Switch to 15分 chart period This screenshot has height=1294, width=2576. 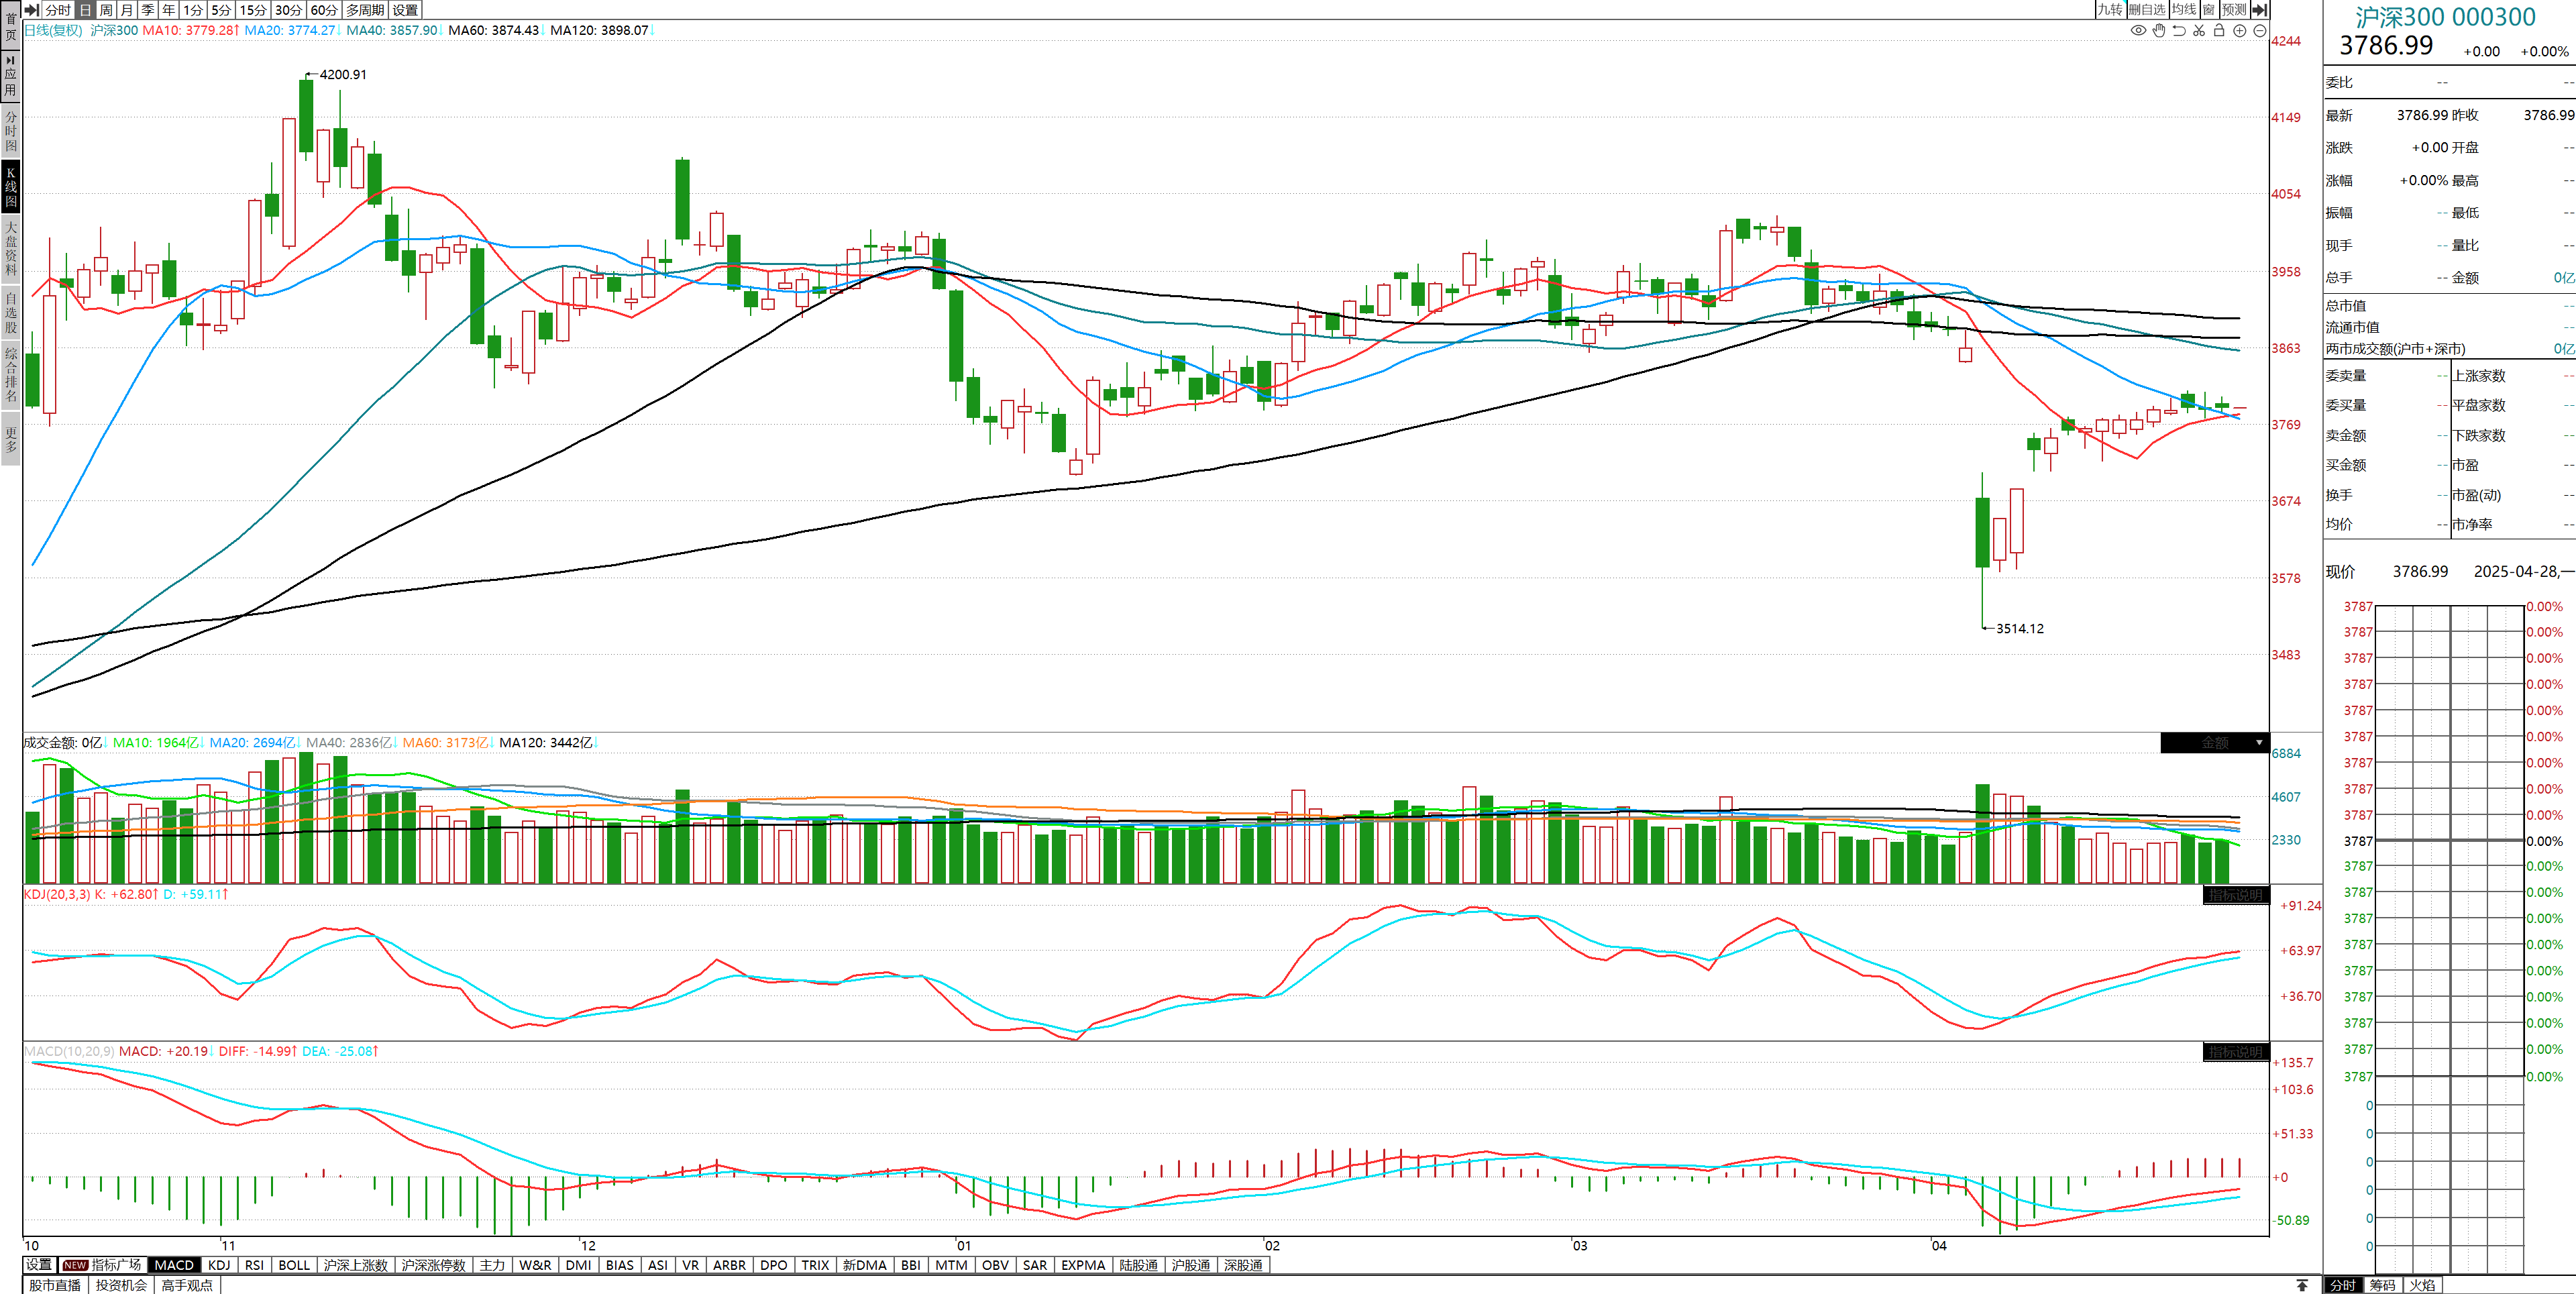(253, 9)
